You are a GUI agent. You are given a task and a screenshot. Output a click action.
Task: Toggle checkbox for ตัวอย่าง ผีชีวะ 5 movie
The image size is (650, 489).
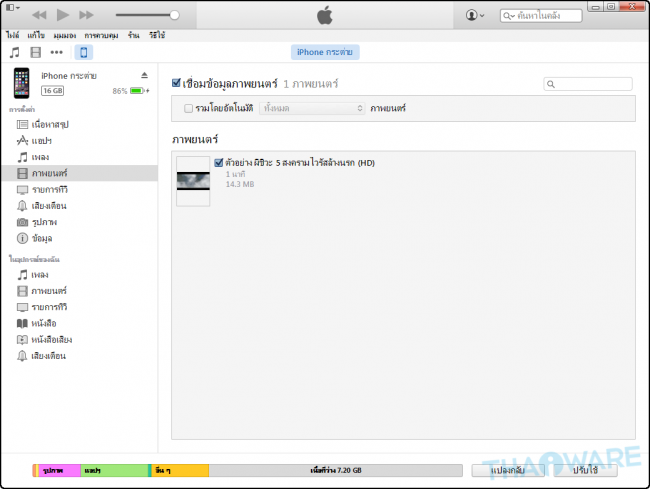[219, 163]
